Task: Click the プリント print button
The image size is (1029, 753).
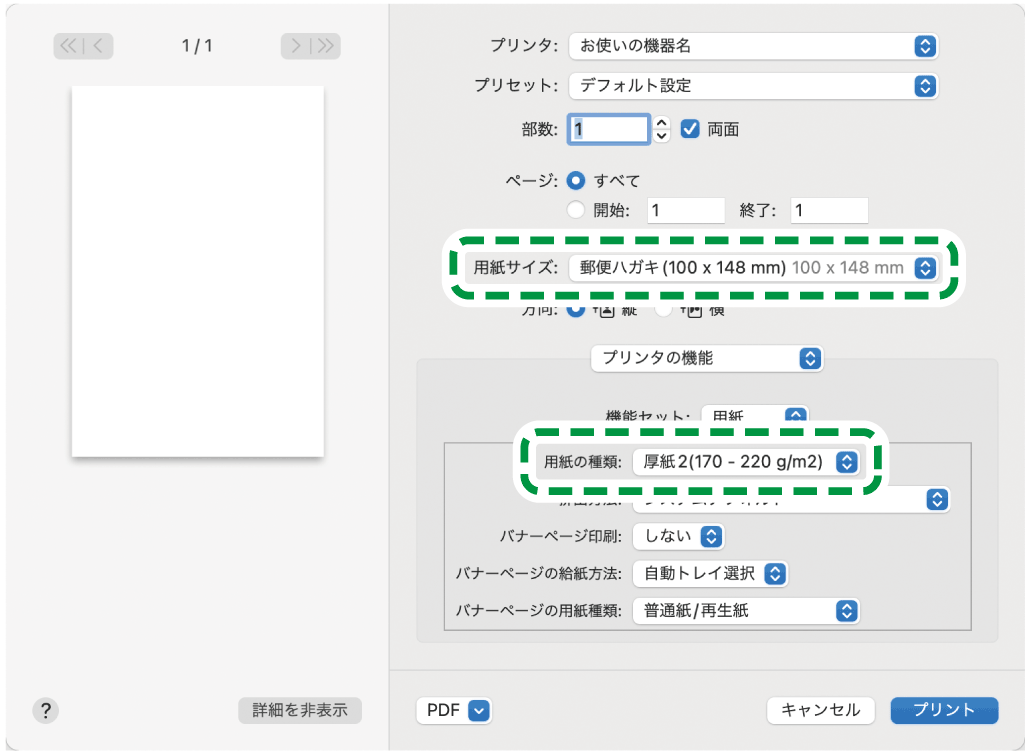Action: click(x=943, y=710)
